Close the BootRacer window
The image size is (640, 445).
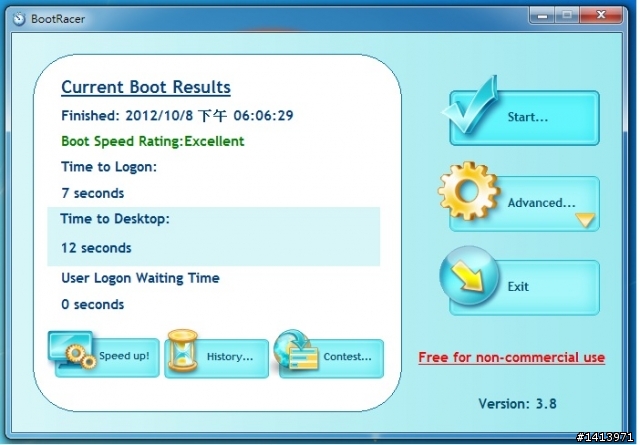[601, 16]
